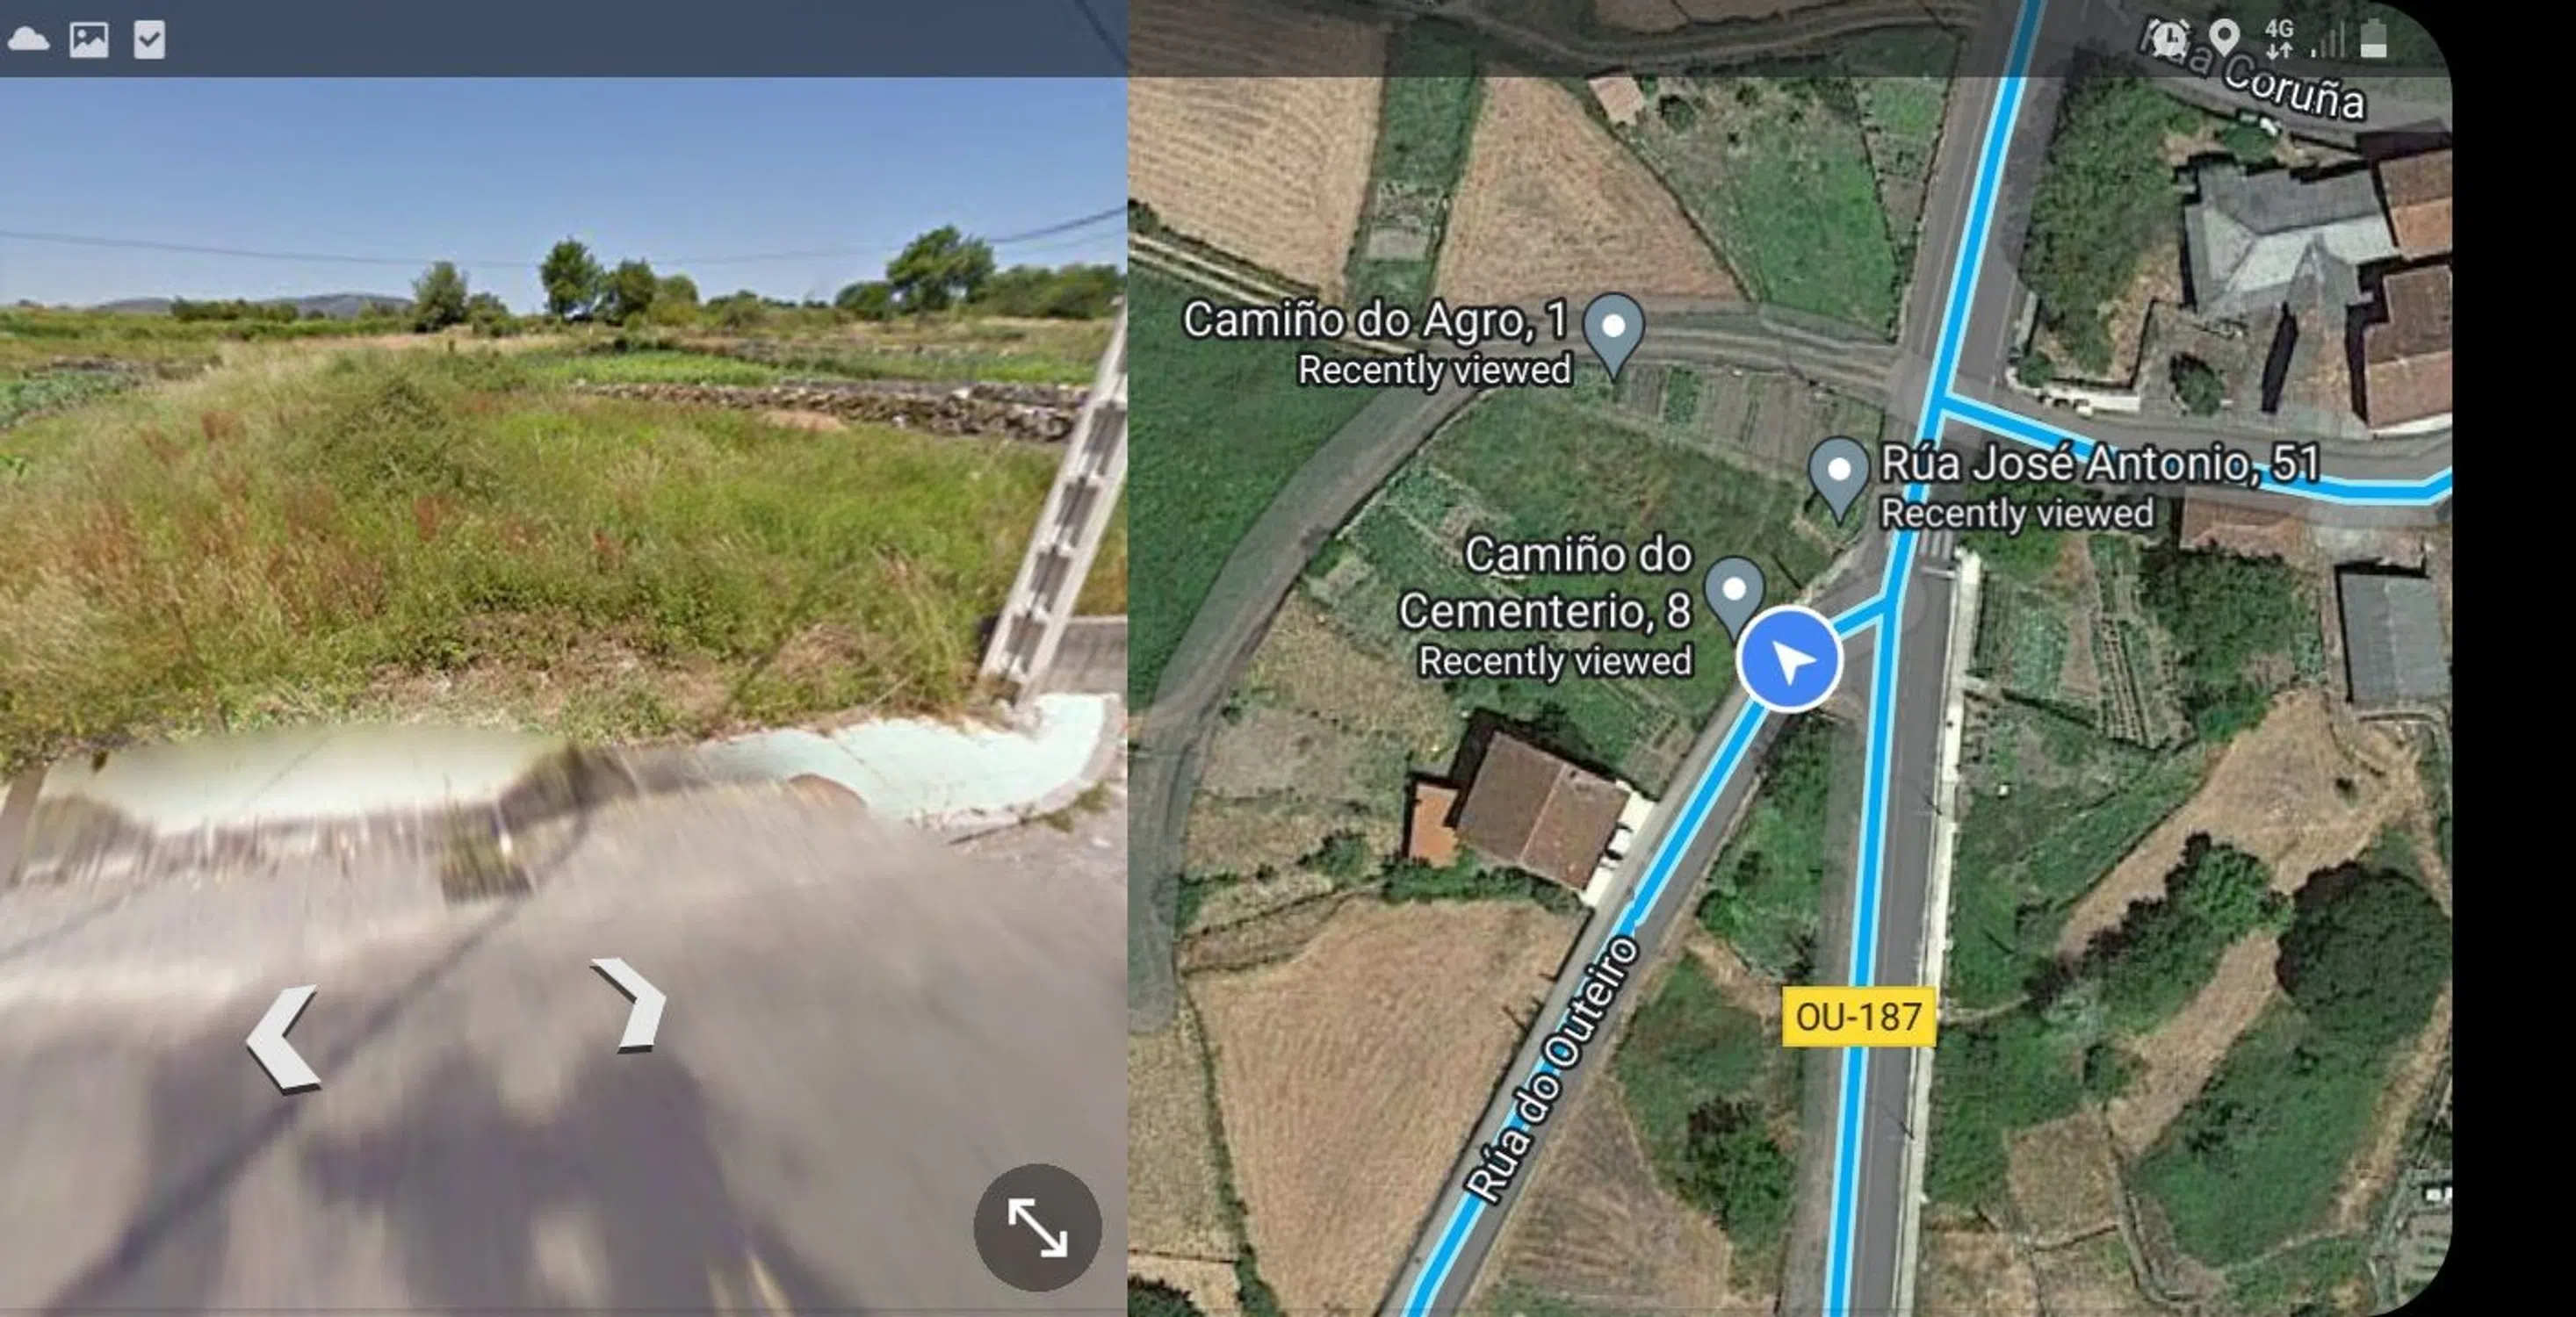Open Rúa José Antonio, 51 label text

click(2100, 463)
